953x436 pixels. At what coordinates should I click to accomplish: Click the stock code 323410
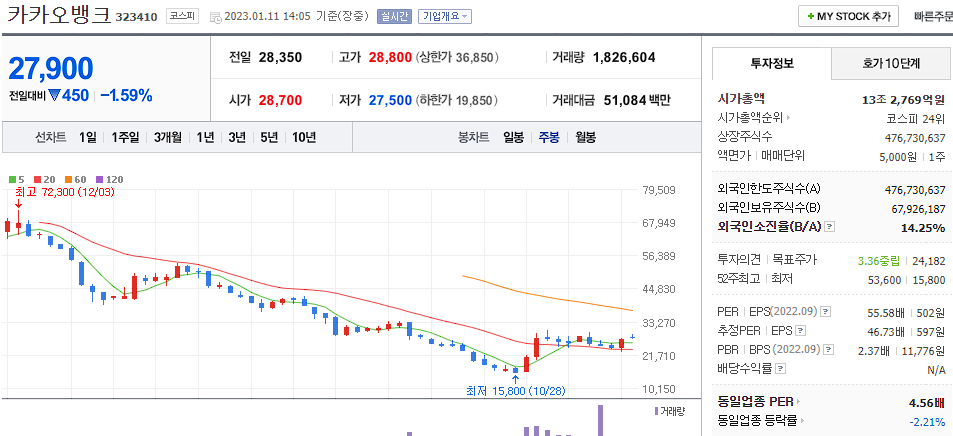click(x=137, y=16)
